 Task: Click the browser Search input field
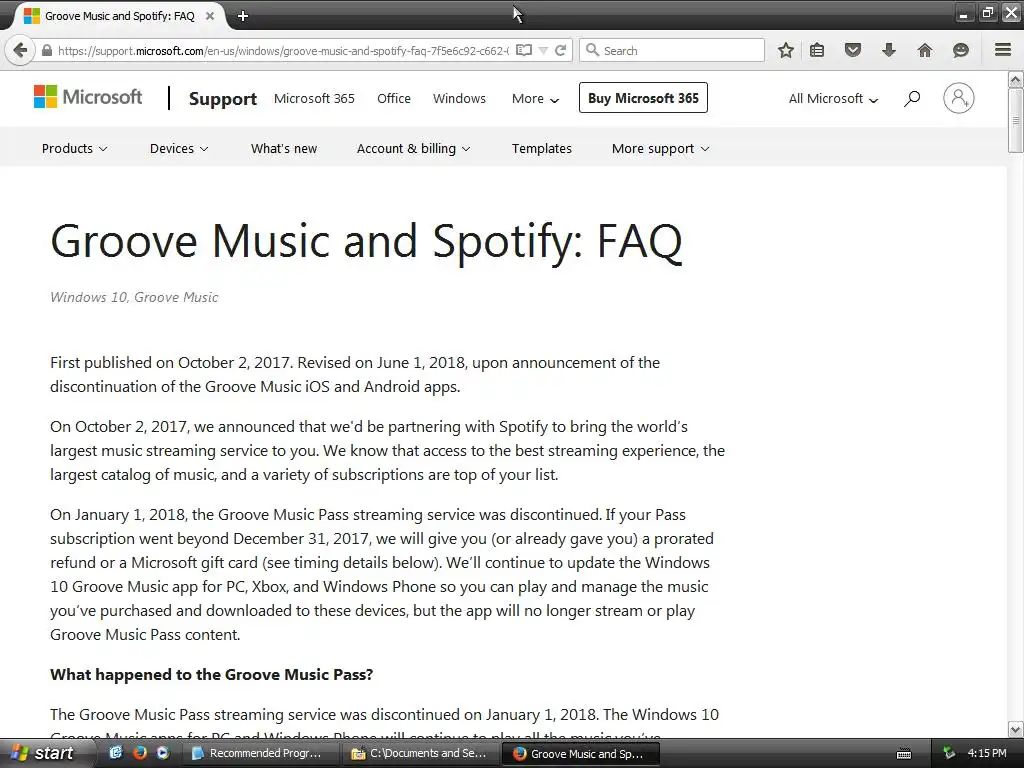[672, 50]
